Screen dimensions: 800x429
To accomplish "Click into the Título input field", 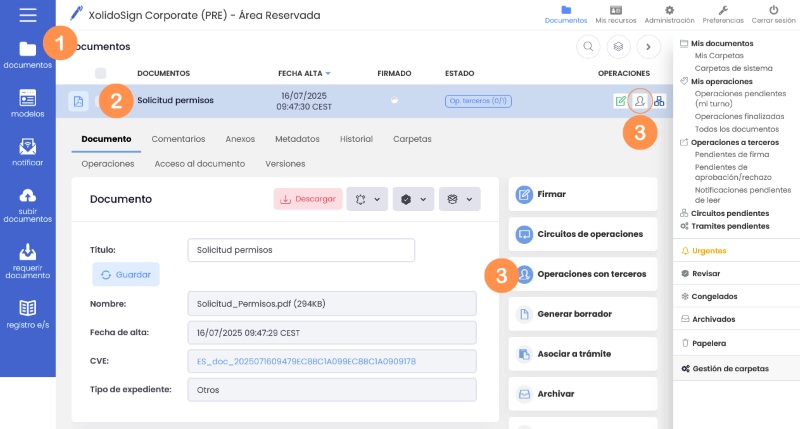I will 301,250.
